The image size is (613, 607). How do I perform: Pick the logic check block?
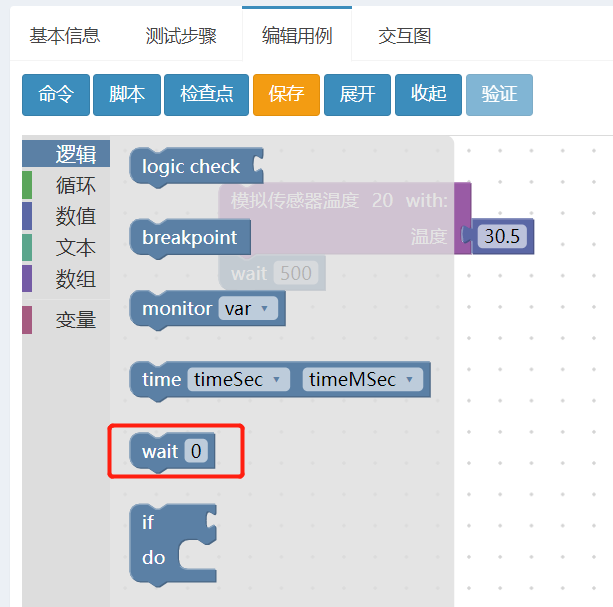click(196, 167)
